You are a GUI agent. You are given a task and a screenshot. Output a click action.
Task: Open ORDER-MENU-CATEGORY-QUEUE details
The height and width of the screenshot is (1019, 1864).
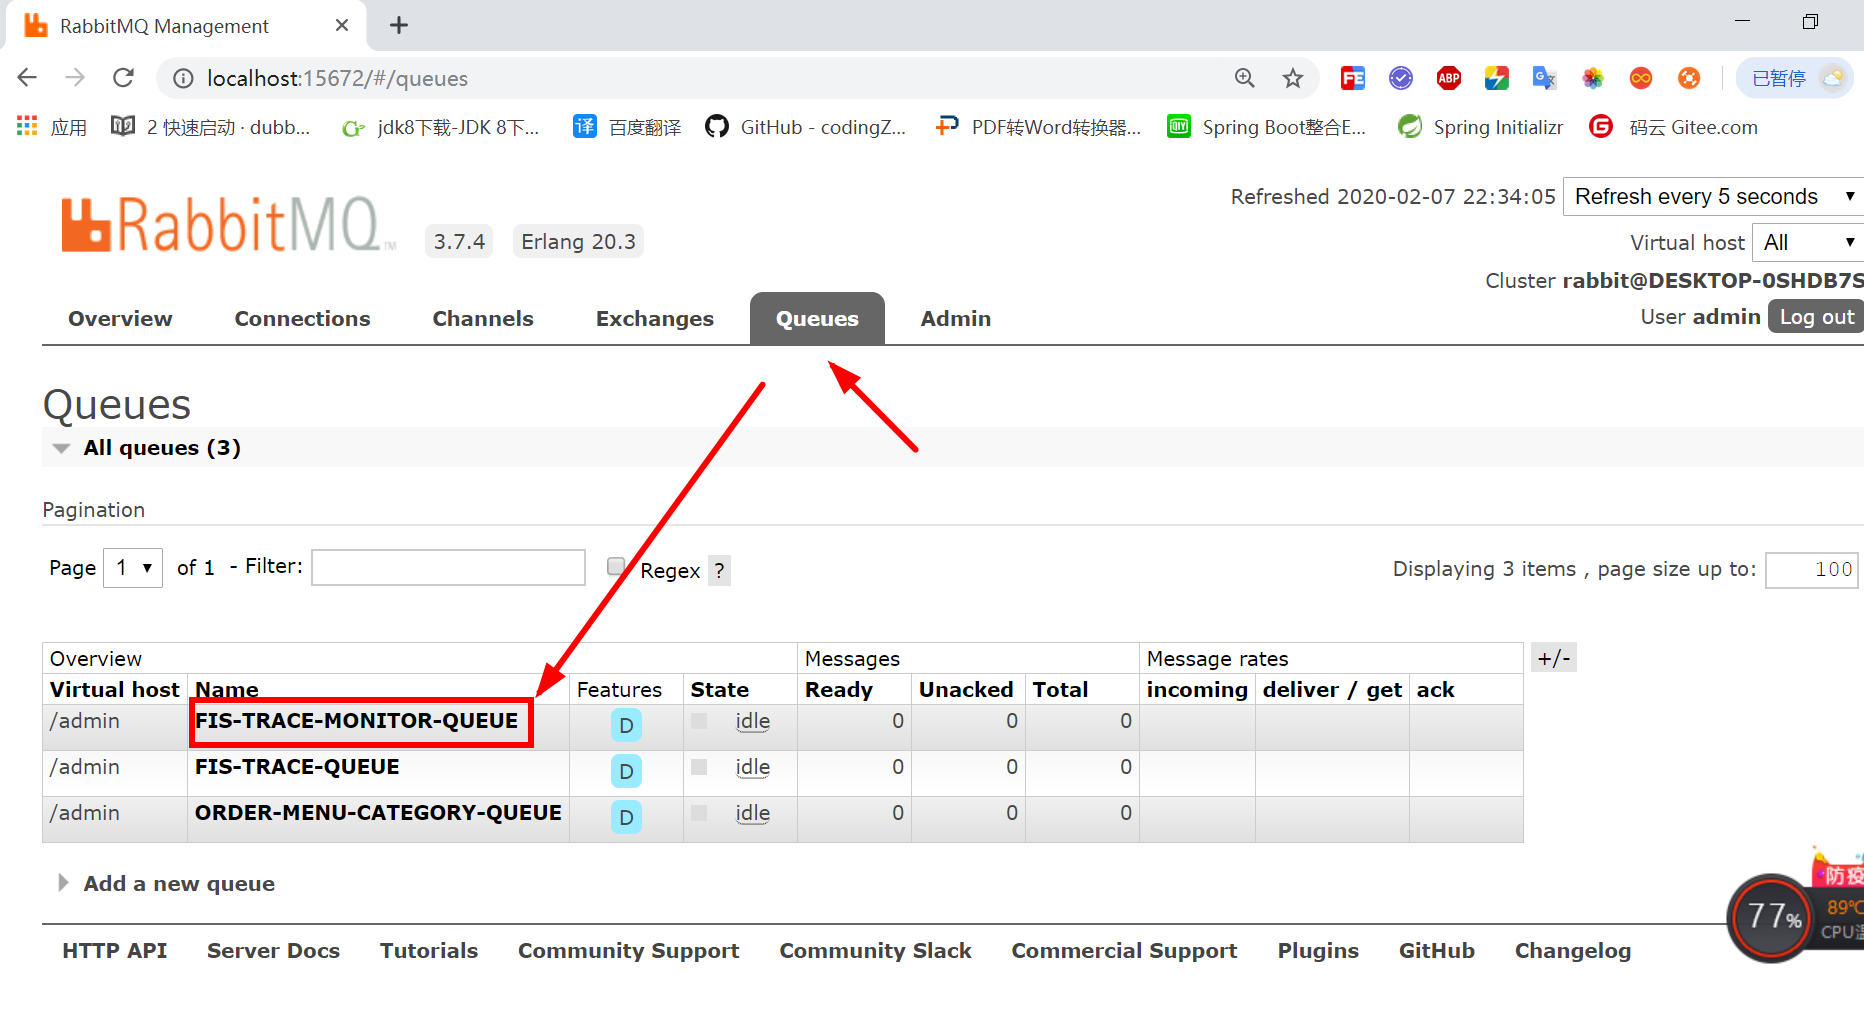point(378,813)
